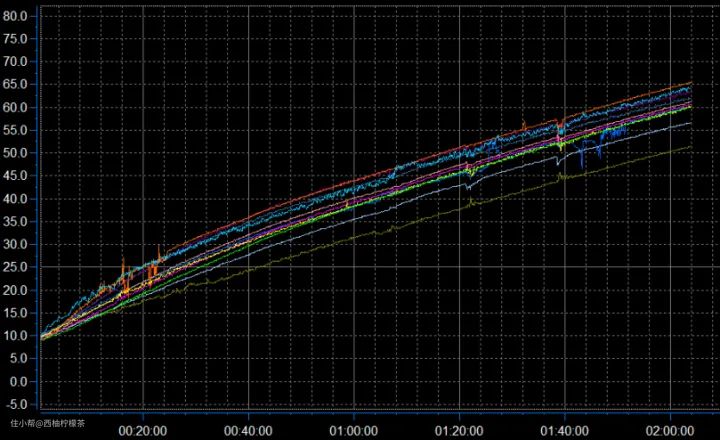
Task: Select the 20.0 value on vertical axis
Action: click(x=17, y=290)
